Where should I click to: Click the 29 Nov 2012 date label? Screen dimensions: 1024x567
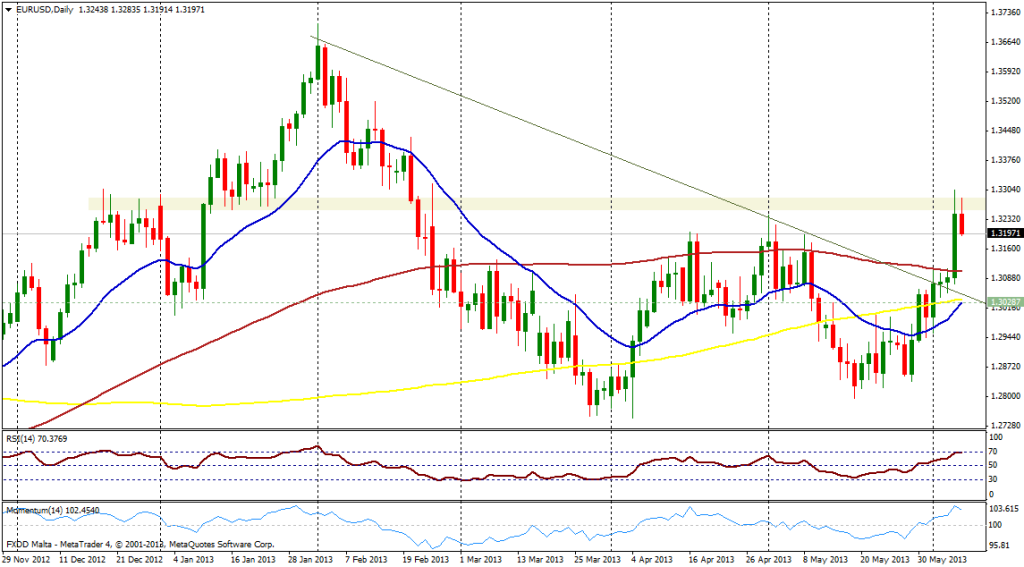(28, 559)
